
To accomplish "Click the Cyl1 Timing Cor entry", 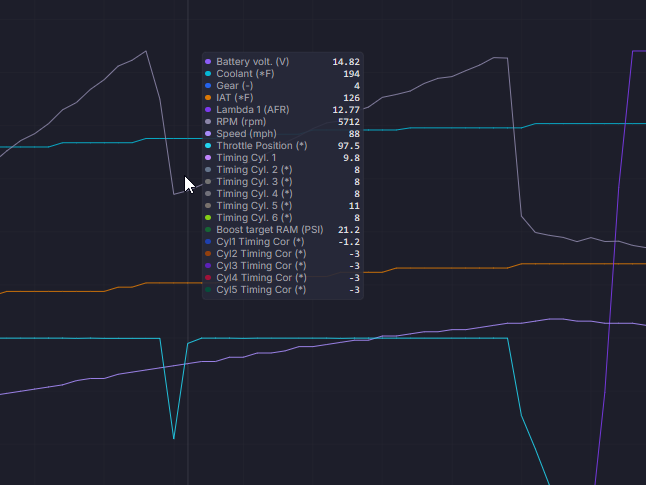I will (283, 241).
